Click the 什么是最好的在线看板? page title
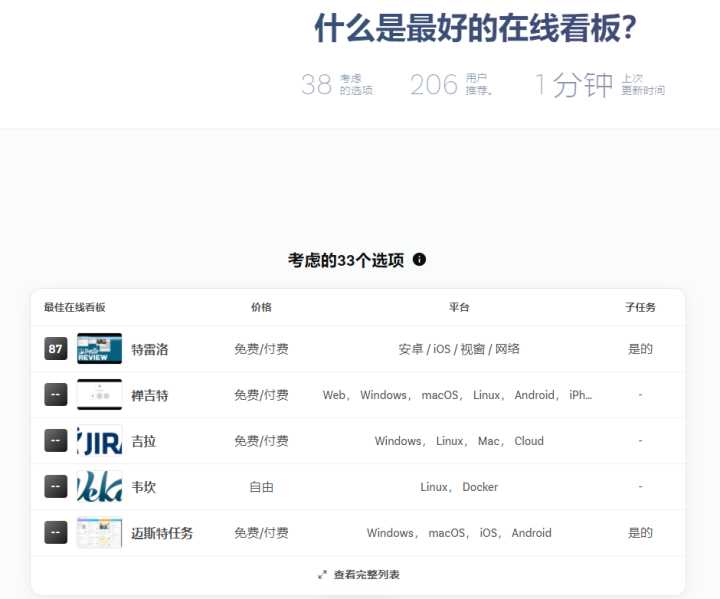The image size is (720, 599). point(475,28)
